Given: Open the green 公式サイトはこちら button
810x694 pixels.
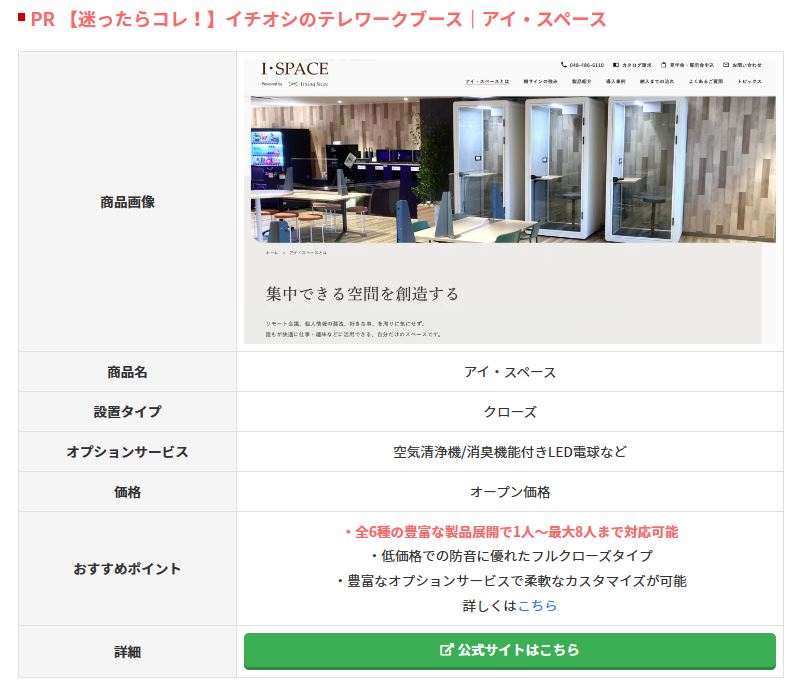Looking at the screenshot, I should click(x=509, y=651).
